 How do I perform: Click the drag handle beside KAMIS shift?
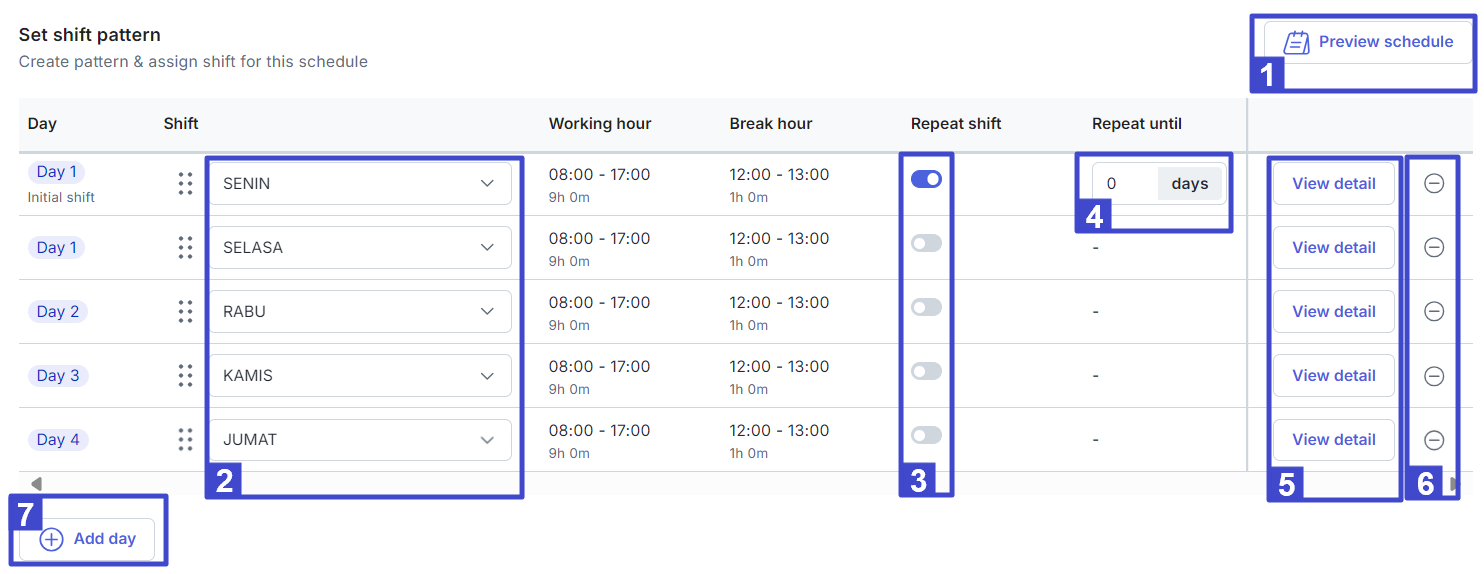point(185,375)
